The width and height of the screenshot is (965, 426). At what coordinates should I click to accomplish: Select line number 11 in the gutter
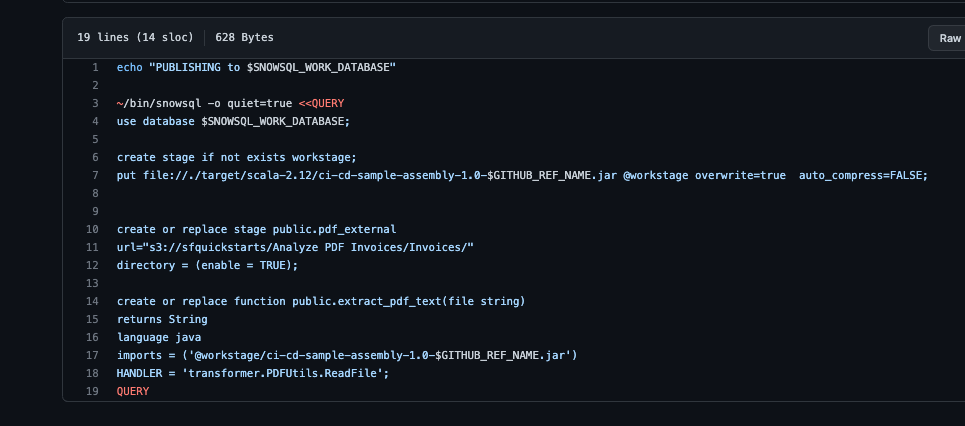point(92,247)
